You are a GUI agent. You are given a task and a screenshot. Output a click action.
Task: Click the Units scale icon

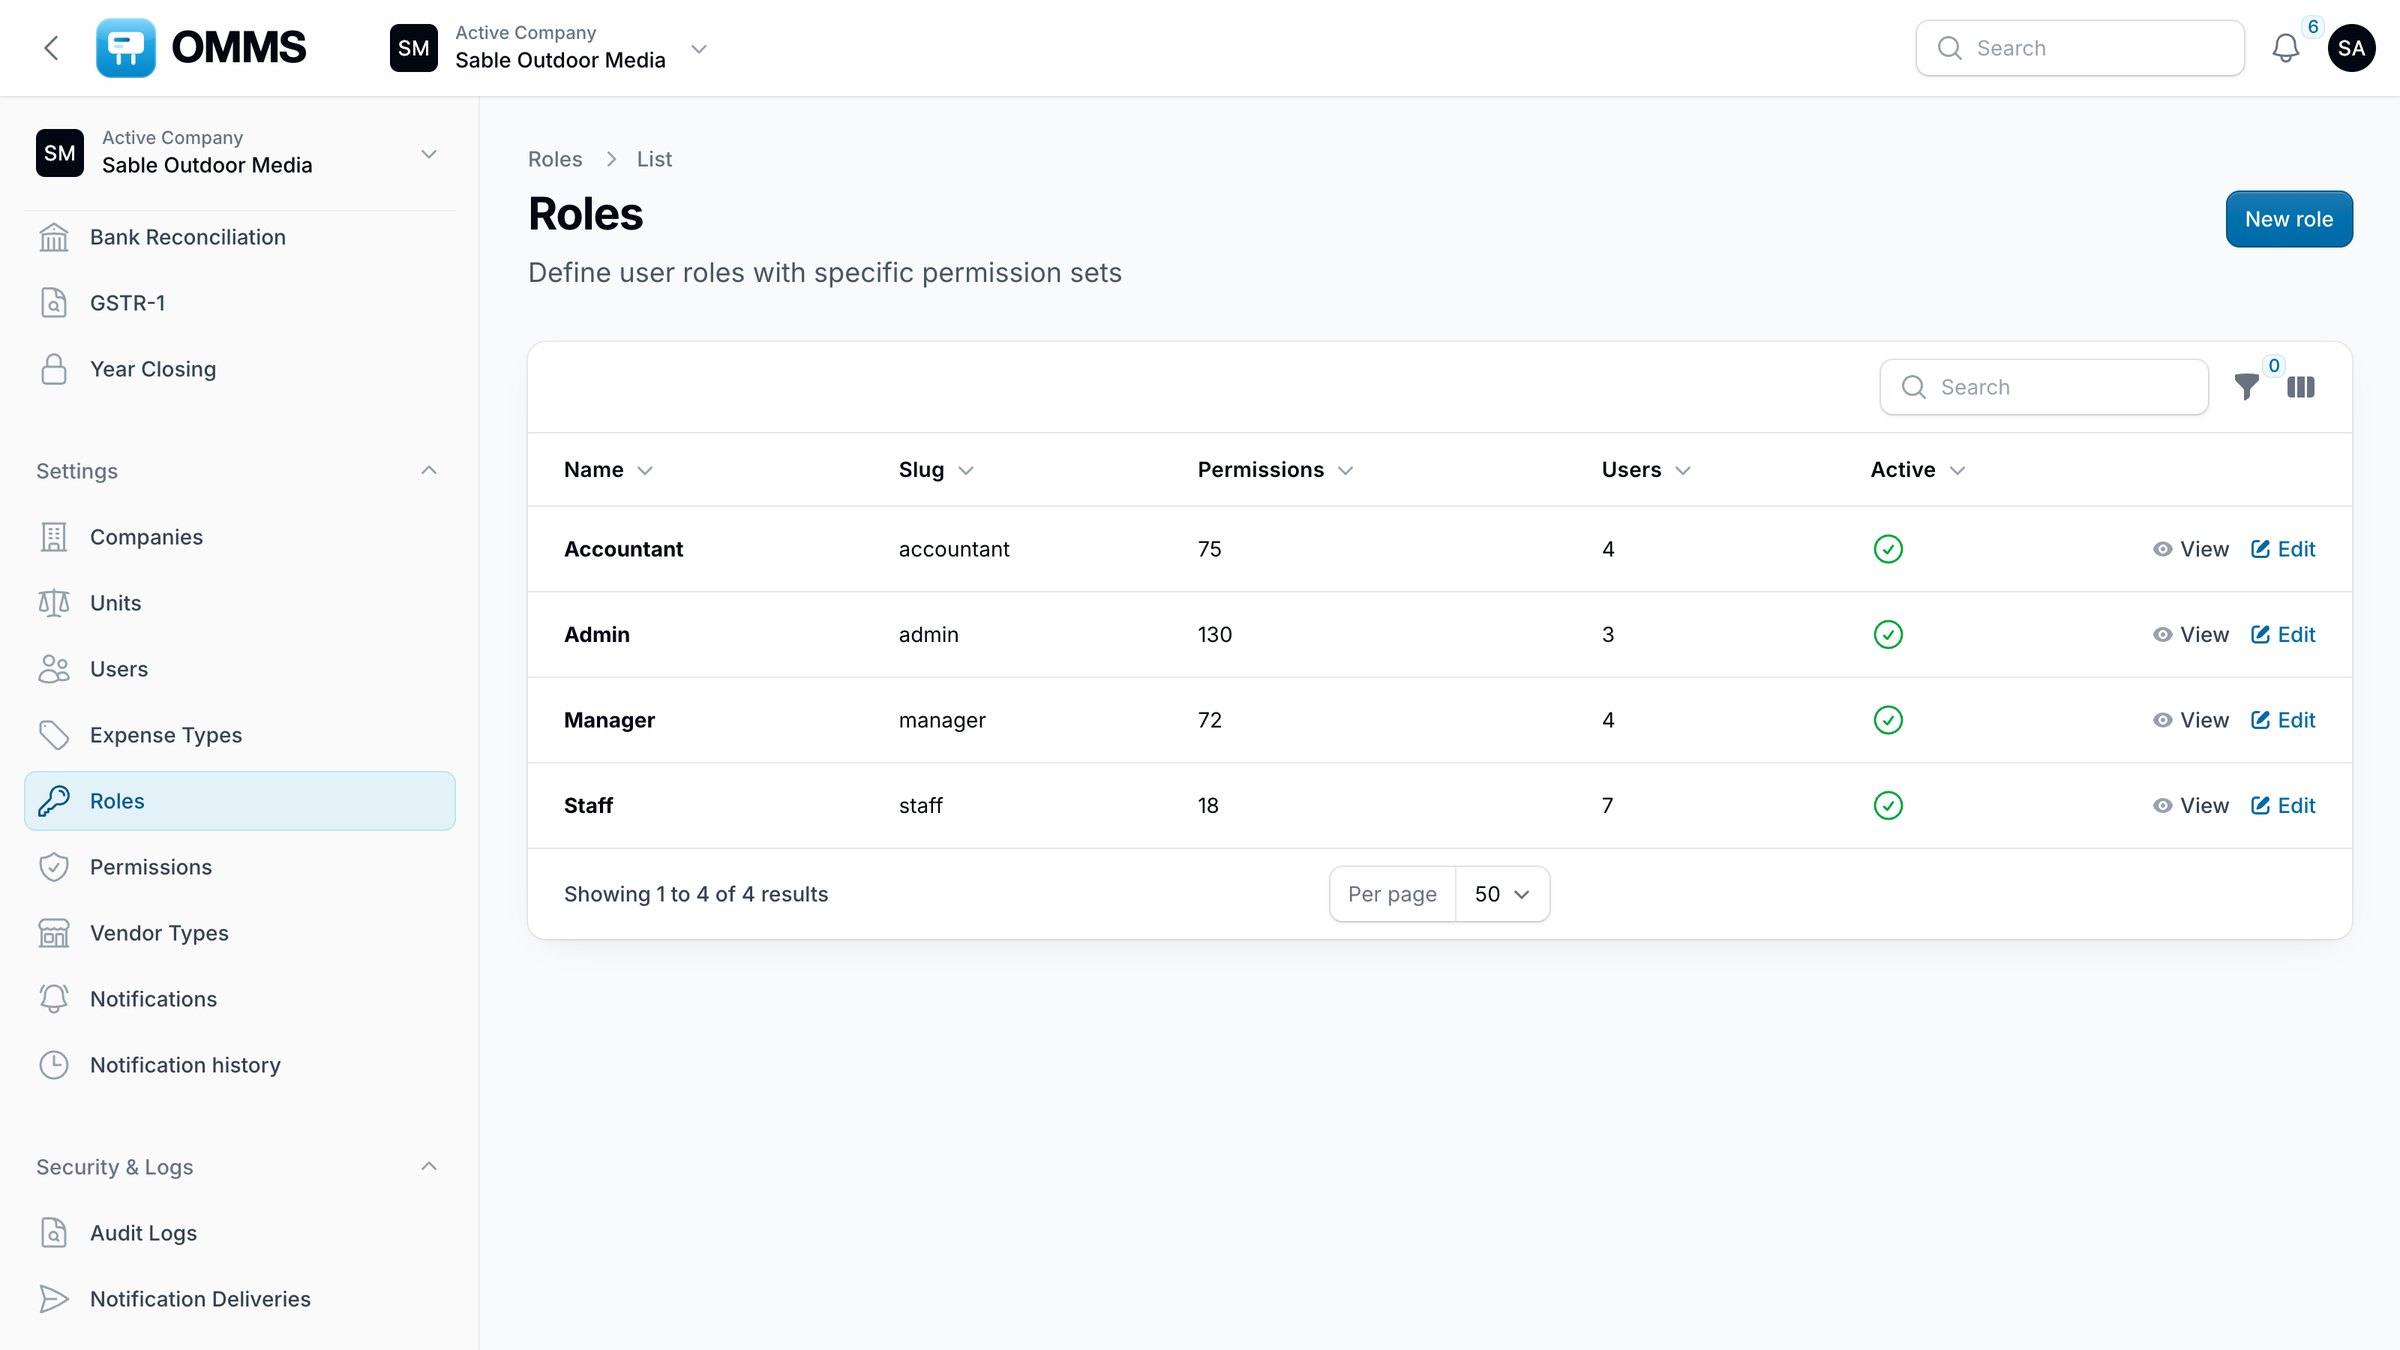point(54,603)
